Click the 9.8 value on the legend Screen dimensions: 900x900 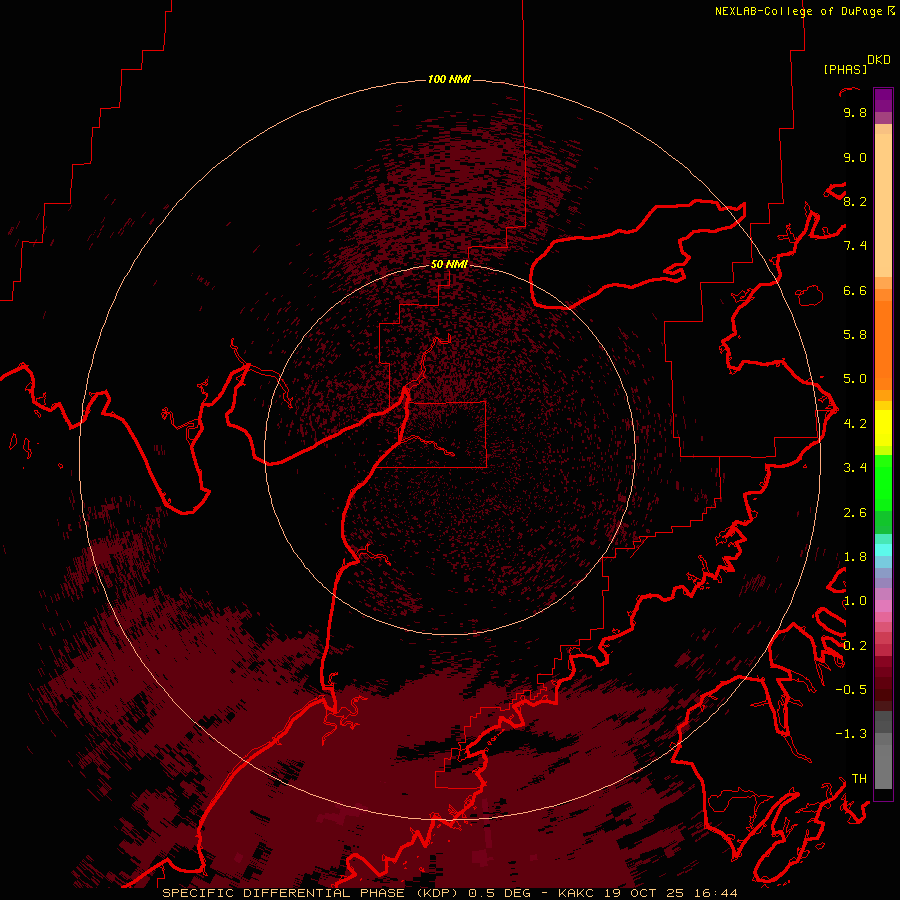(x=855, y=112)
